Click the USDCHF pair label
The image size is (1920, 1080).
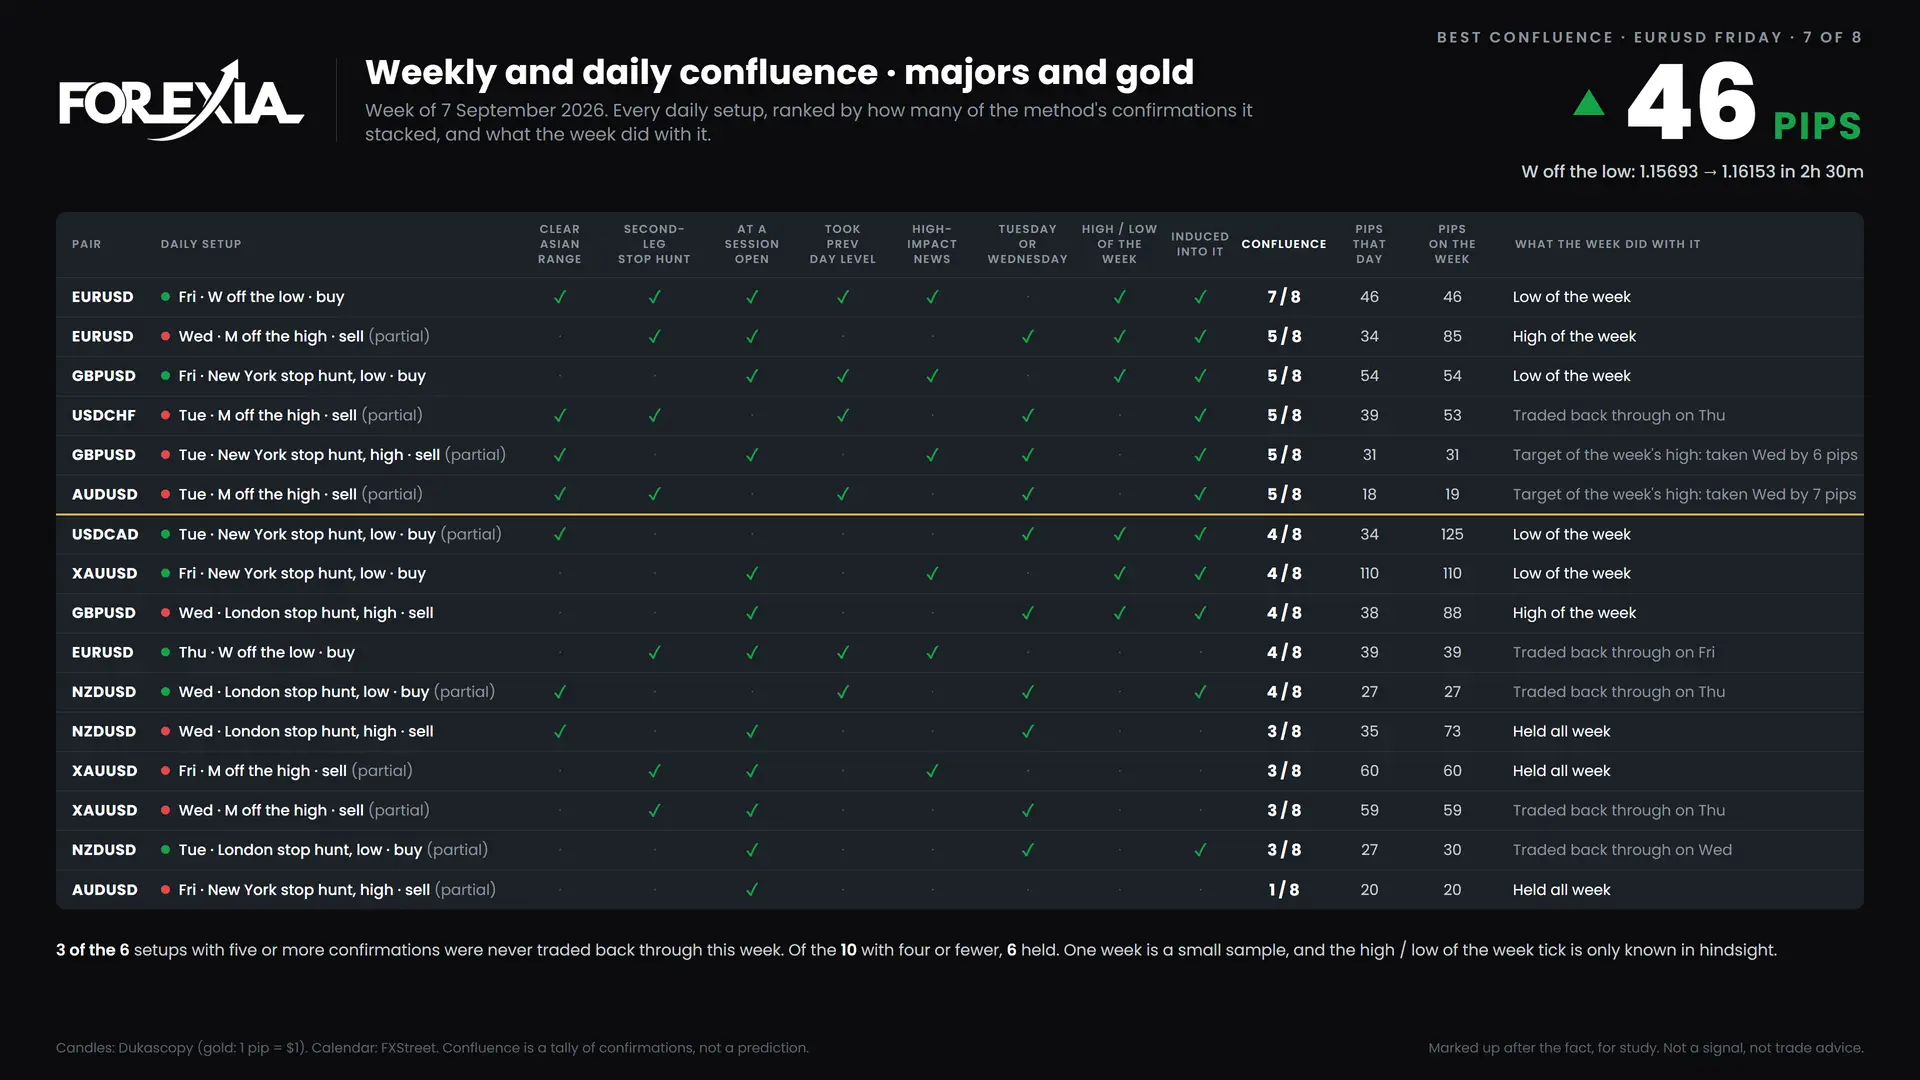pos(103,415)
